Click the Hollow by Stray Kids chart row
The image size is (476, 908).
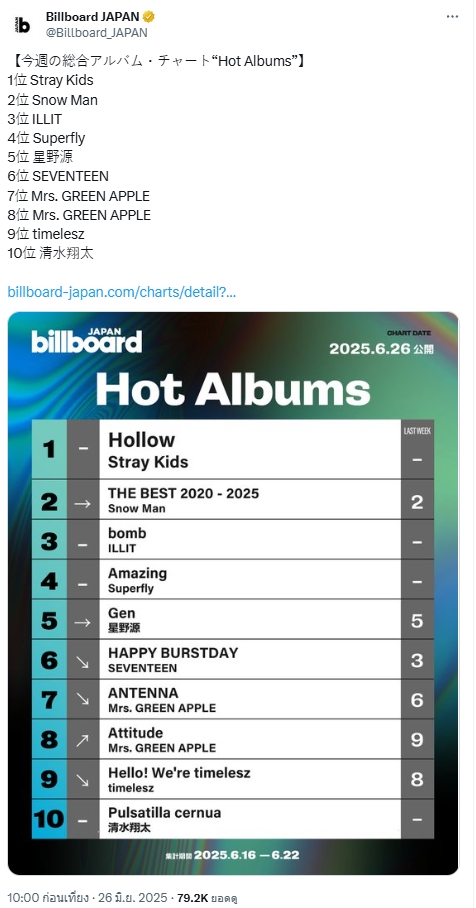coord(250,450)
